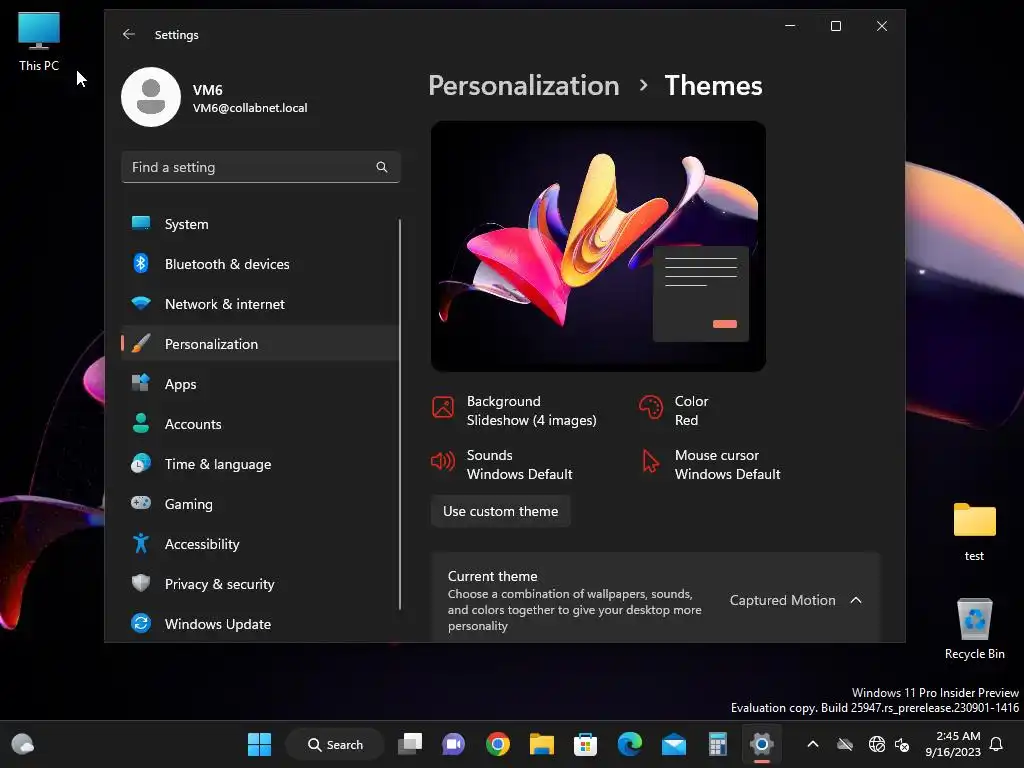This screenshot has width=1024, height=768.
Task: Open File Explorer from taskbar
Action: (541, 744)
